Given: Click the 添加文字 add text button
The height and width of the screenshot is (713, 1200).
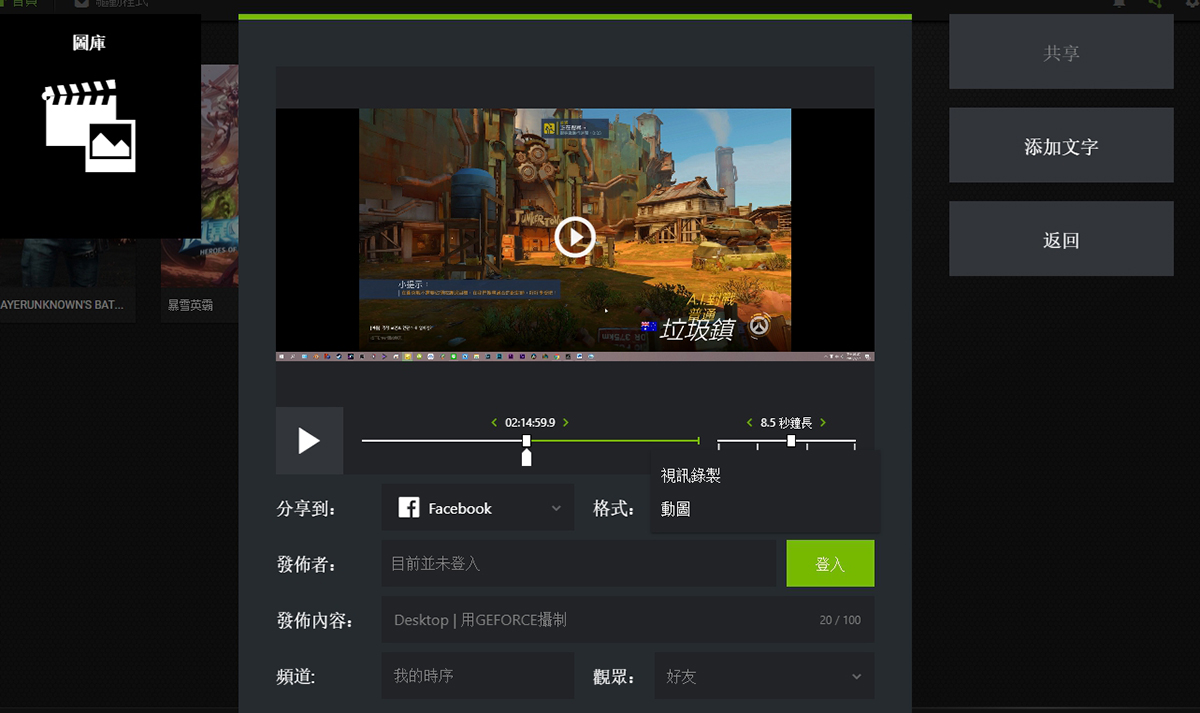Looking at the screenshot, I should click(1061, 146).
